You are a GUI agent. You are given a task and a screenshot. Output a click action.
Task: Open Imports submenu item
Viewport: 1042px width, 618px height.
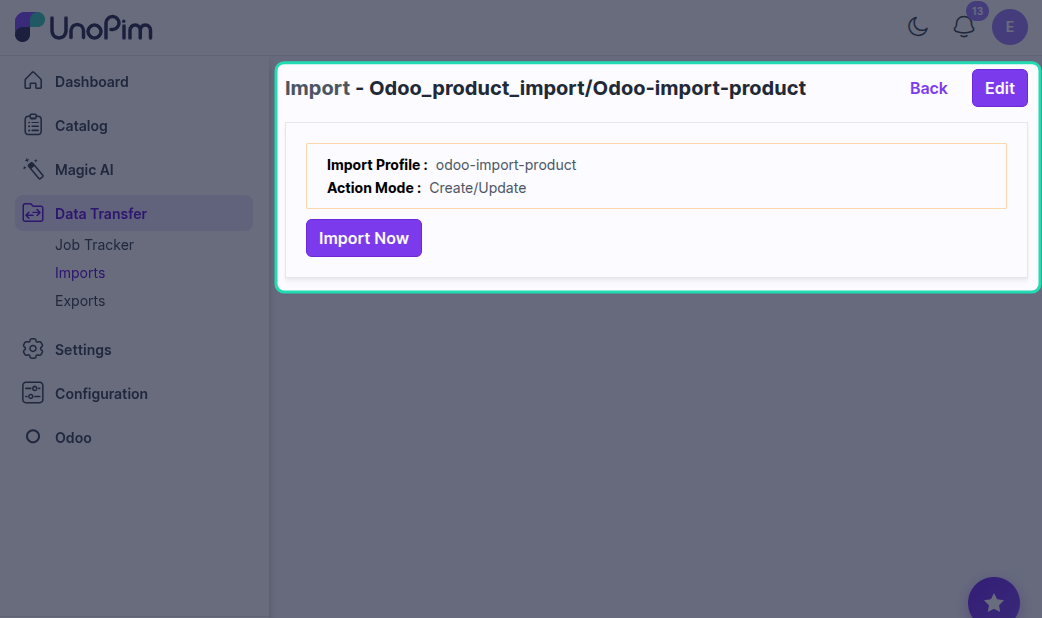pos(80,273)
